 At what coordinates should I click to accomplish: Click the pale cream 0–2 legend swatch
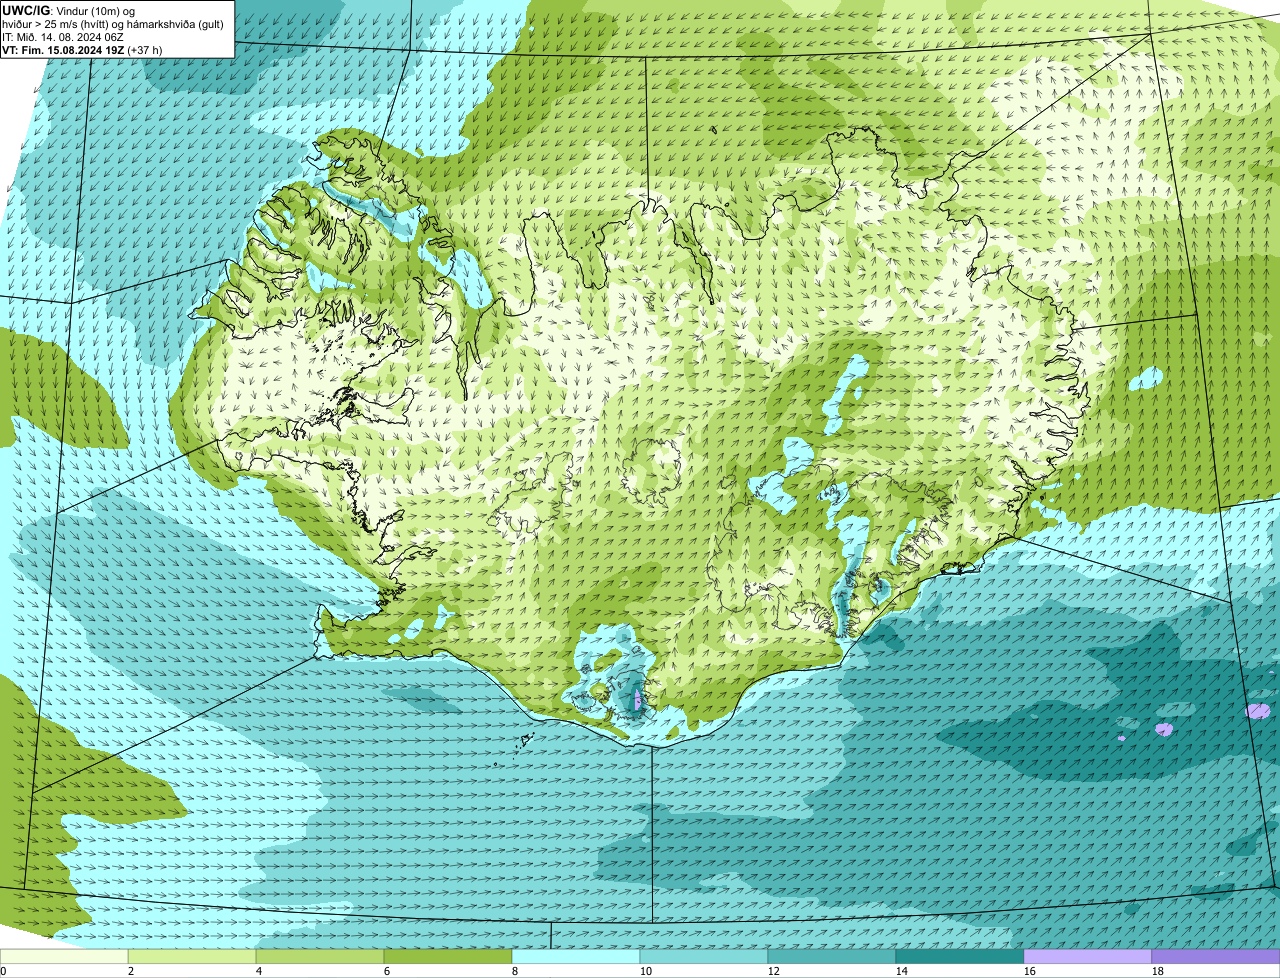click(x=64, y=957)
